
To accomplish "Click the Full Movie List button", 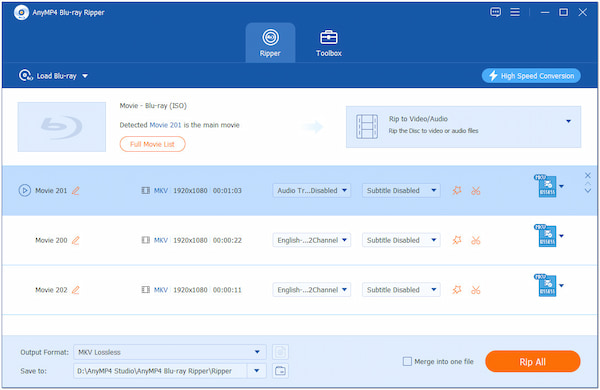I will point(153,144).
